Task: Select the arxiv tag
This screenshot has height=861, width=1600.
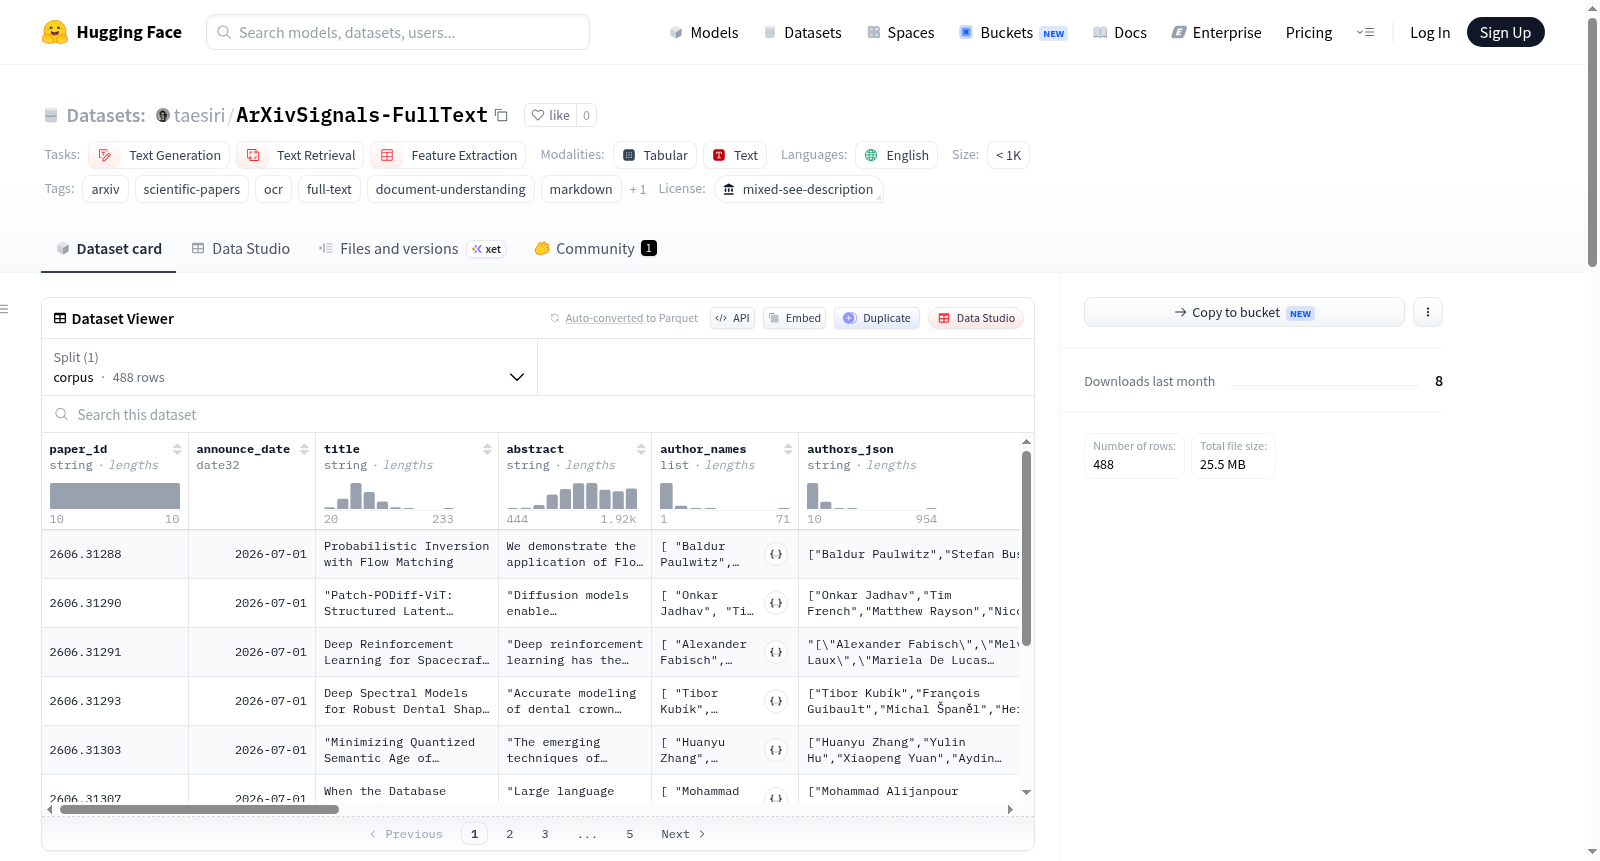Action: point(106,189)
